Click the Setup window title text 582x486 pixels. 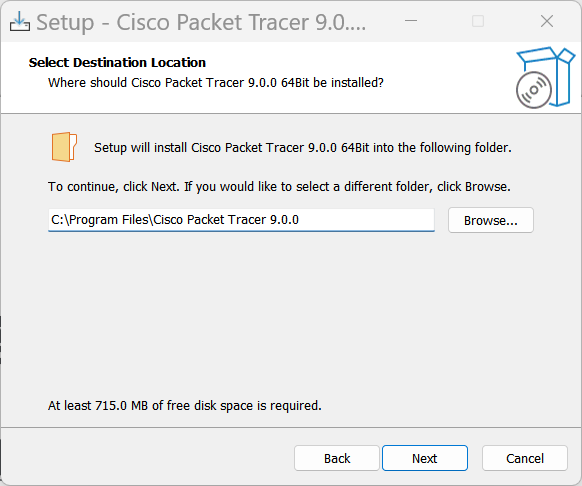click(201, 22)
